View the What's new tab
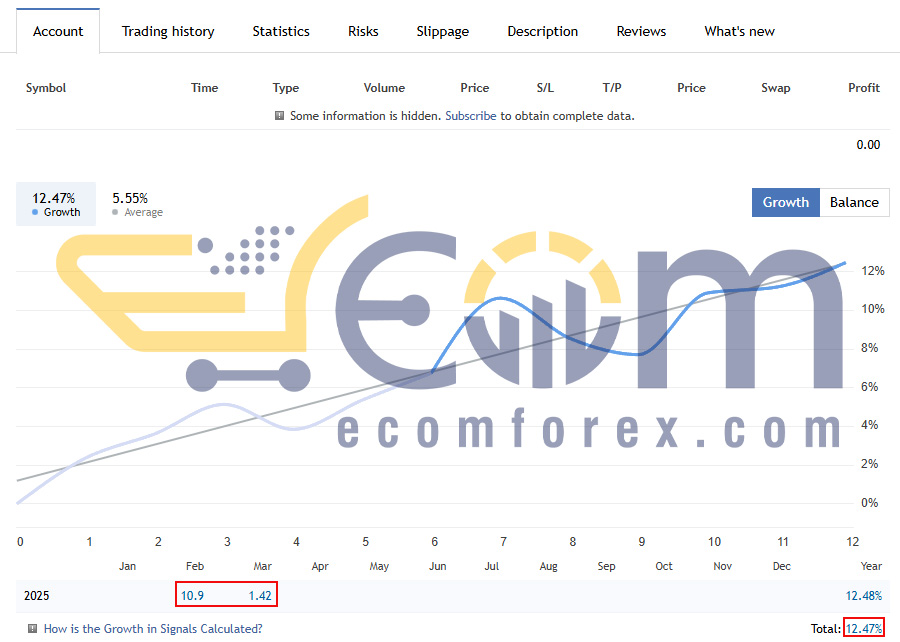 [739, 32]
